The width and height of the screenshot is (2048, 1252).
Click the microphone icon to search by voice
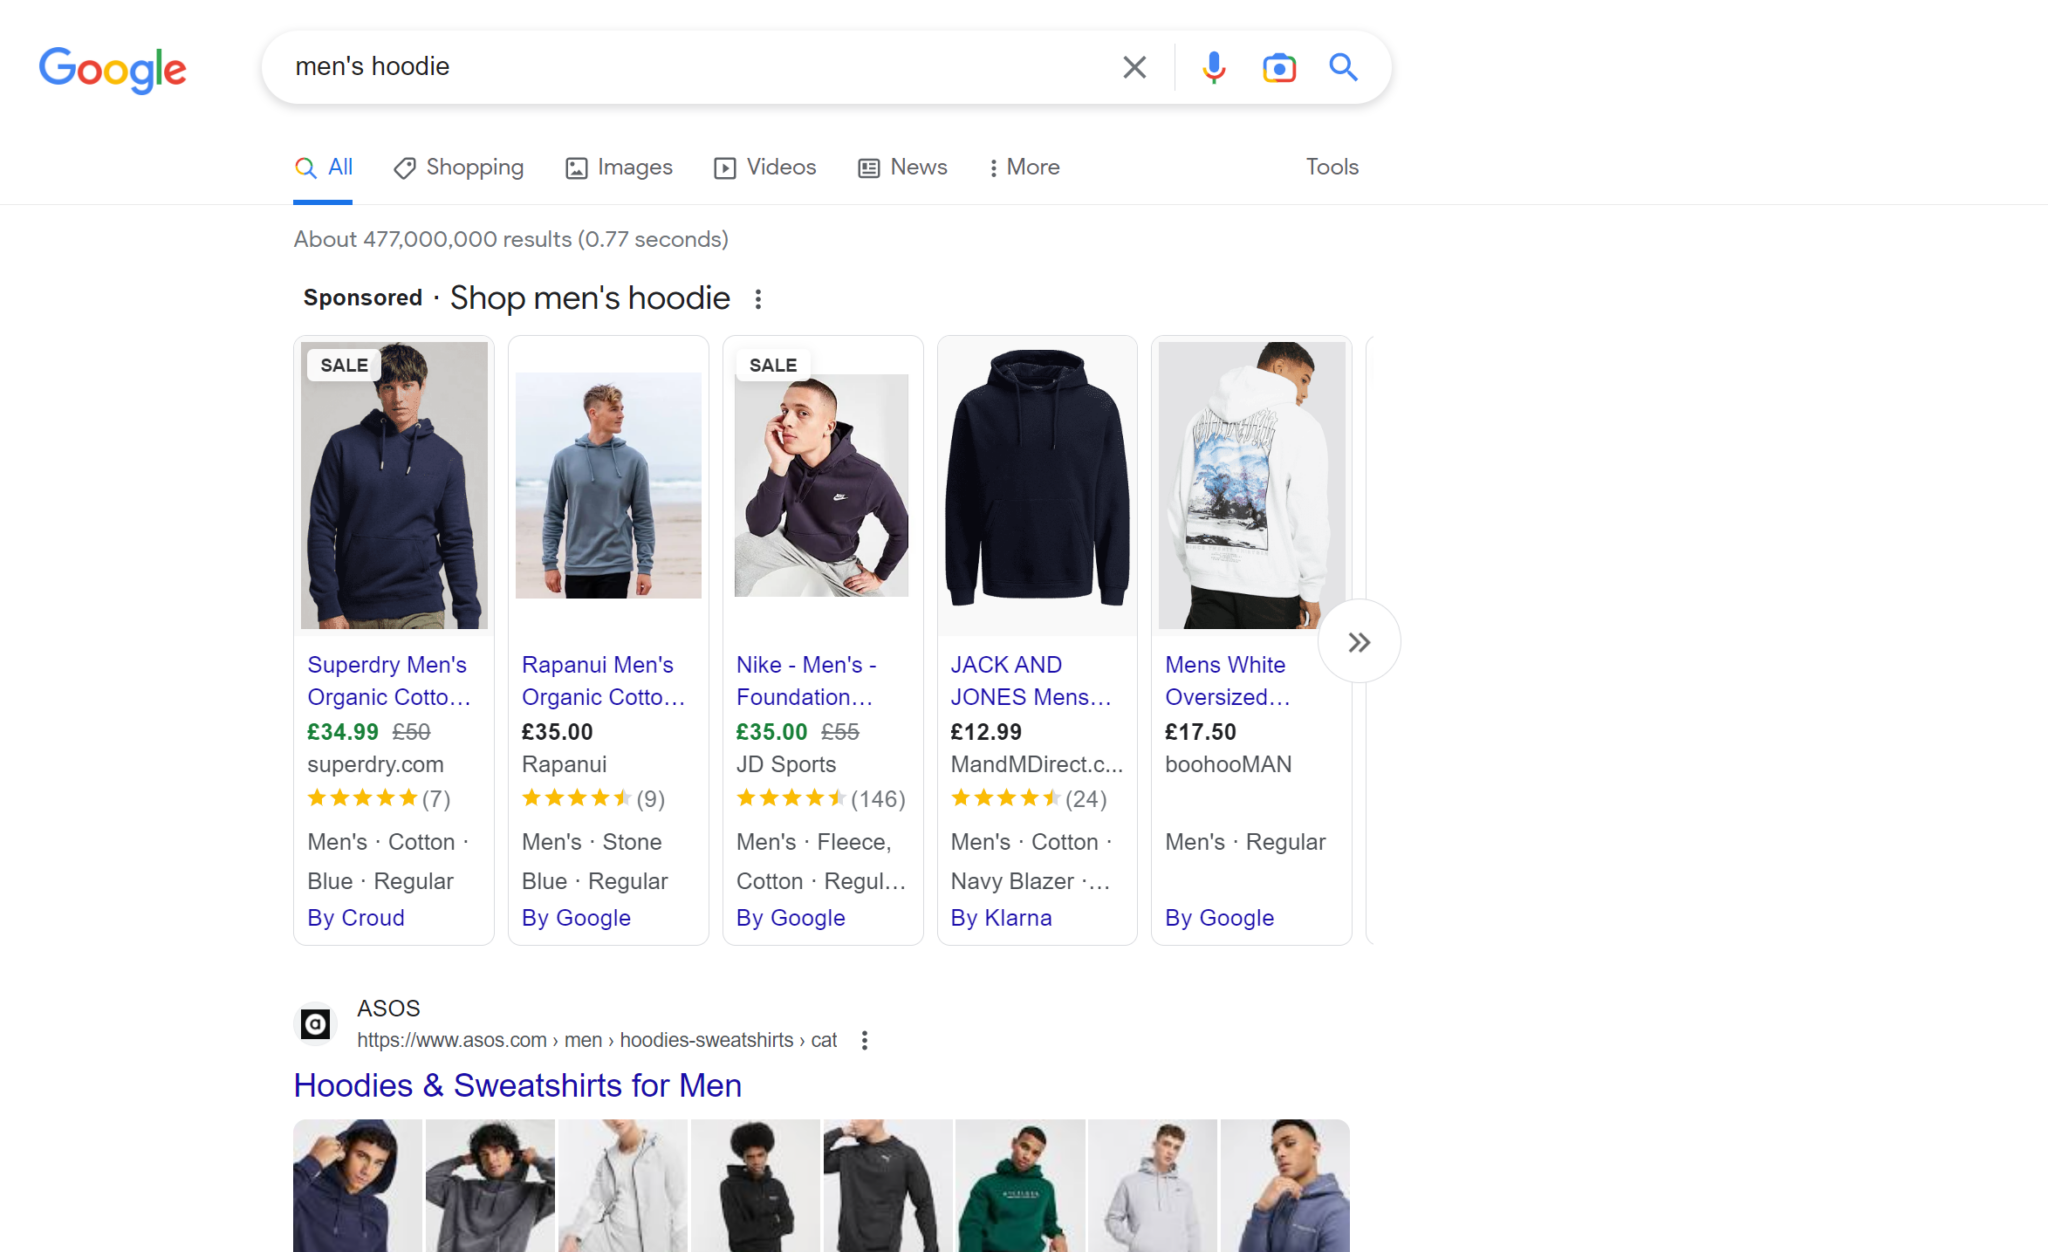coord(1213,67)
